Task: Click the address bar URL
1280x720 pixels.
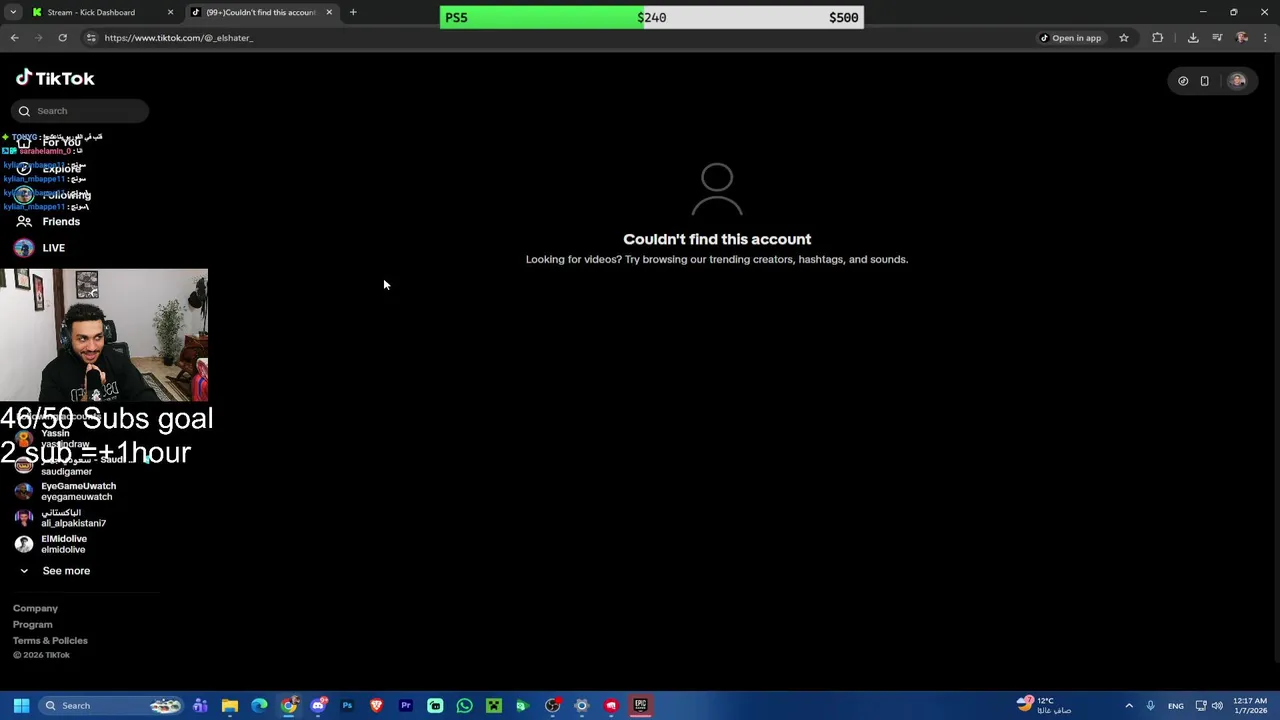Action: pyautogui.click(x=179, y=38)
